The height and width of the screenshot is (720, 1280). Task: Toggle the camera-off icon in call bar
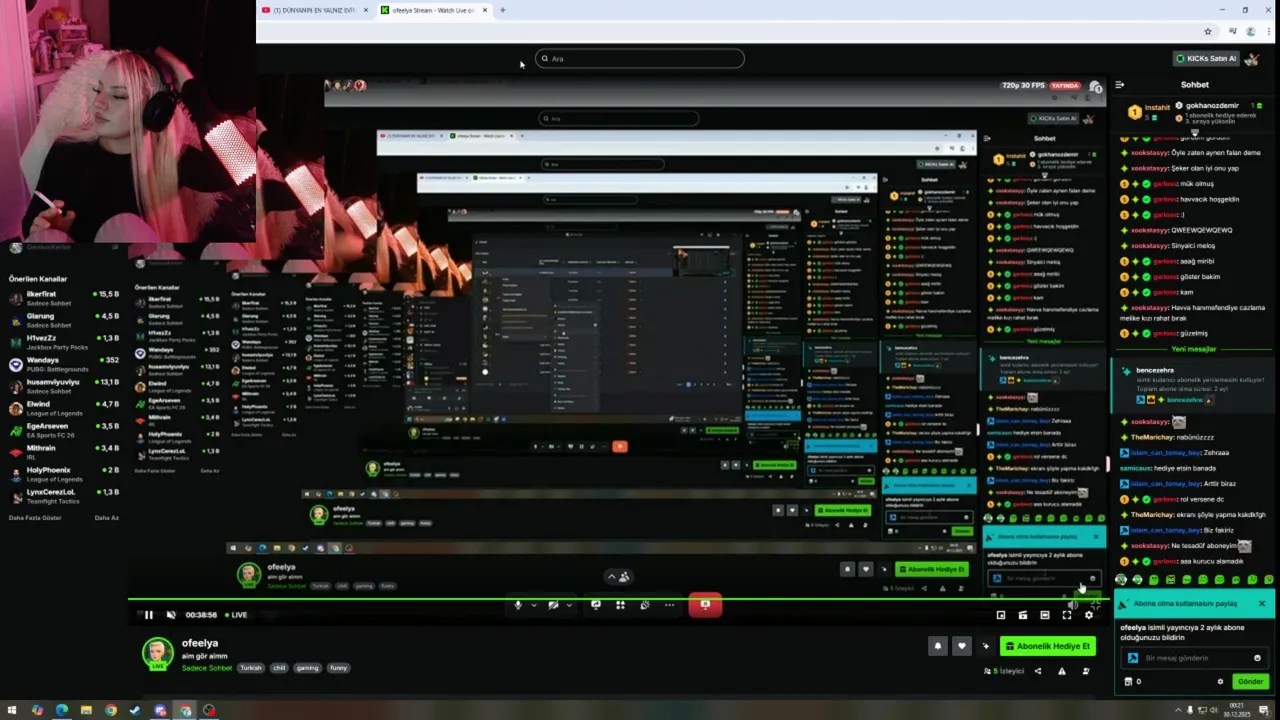click(553, 605)
